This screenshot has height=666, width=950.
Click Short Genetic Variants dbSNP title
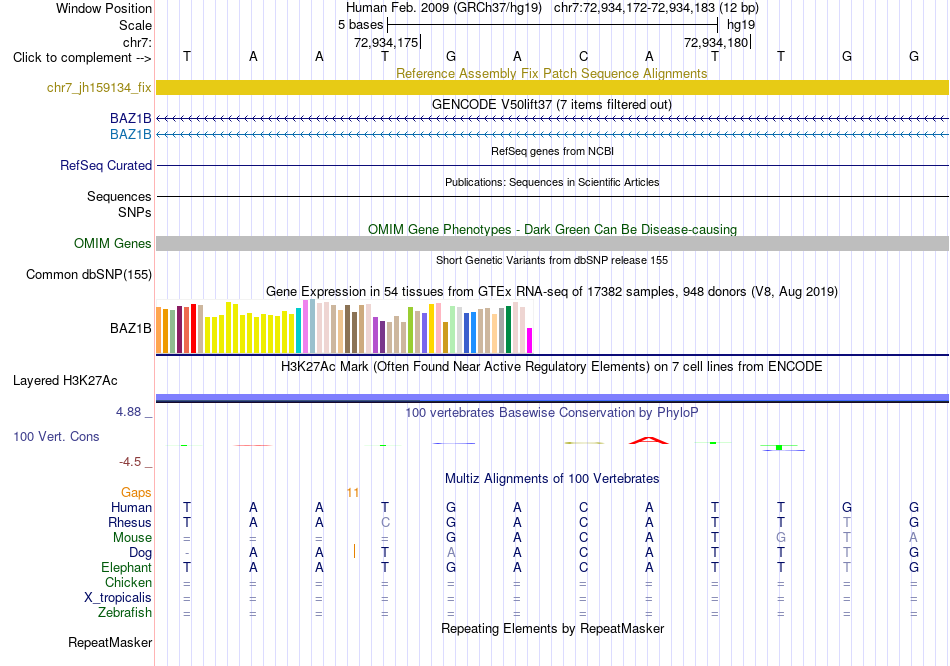552,260
